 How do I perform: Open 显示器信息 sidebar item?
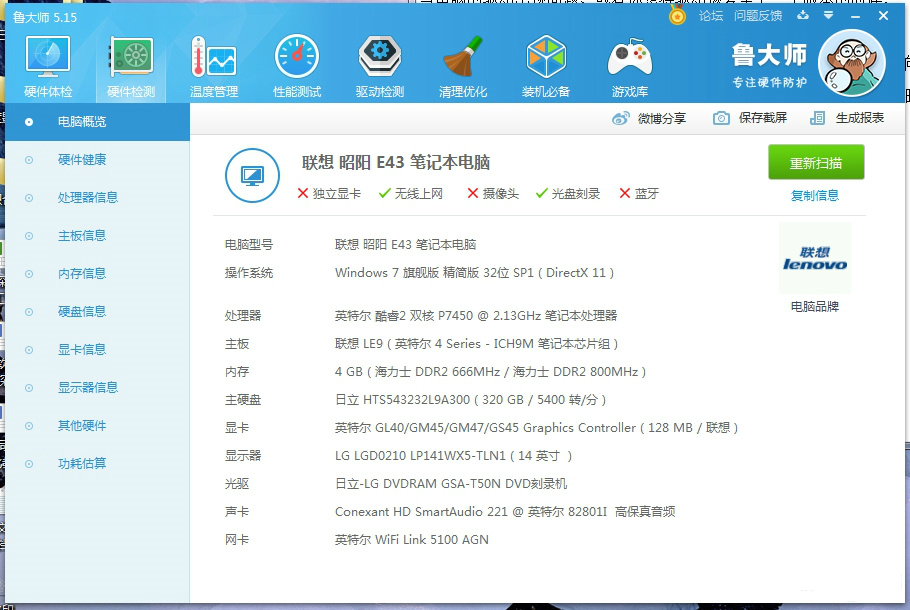point(98,388)
